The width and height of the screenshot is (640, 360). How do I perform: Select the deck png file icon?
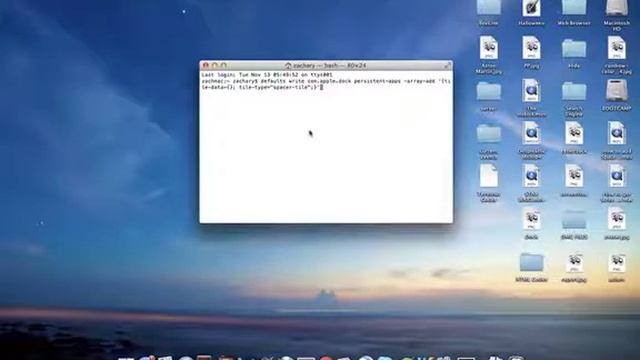(531, 220)
